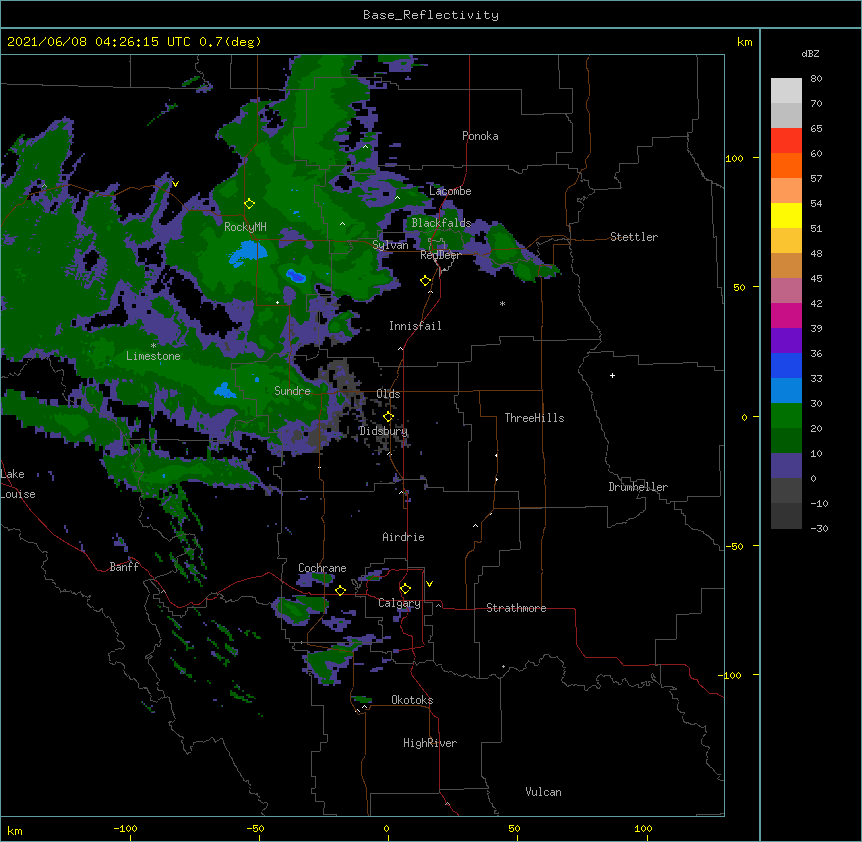This screenshot has width=862, height=842.
Task: Click the yellow diamond marker above Calgary label
Action: click(x=405, y=589)
